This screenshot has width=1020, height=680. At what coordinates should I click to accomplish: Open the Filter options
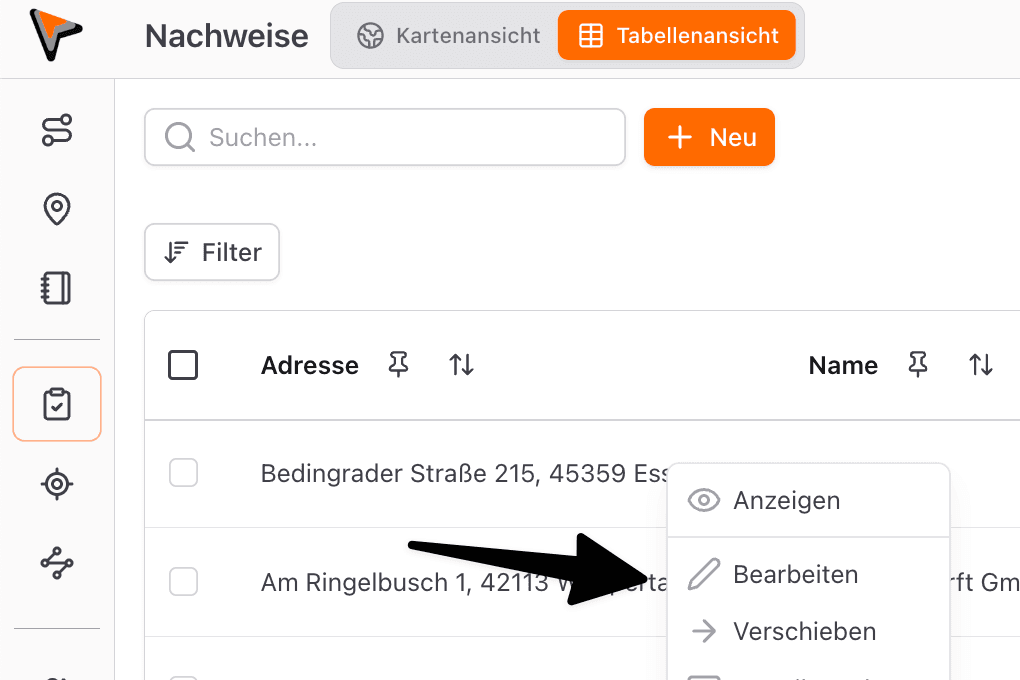(x=211, y=252)
